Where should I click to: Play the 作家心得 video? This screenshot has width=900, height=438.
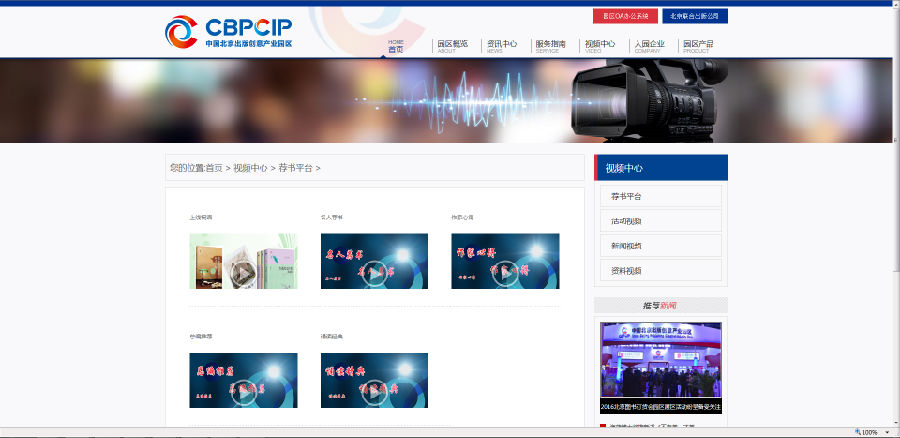coord(505,261)
